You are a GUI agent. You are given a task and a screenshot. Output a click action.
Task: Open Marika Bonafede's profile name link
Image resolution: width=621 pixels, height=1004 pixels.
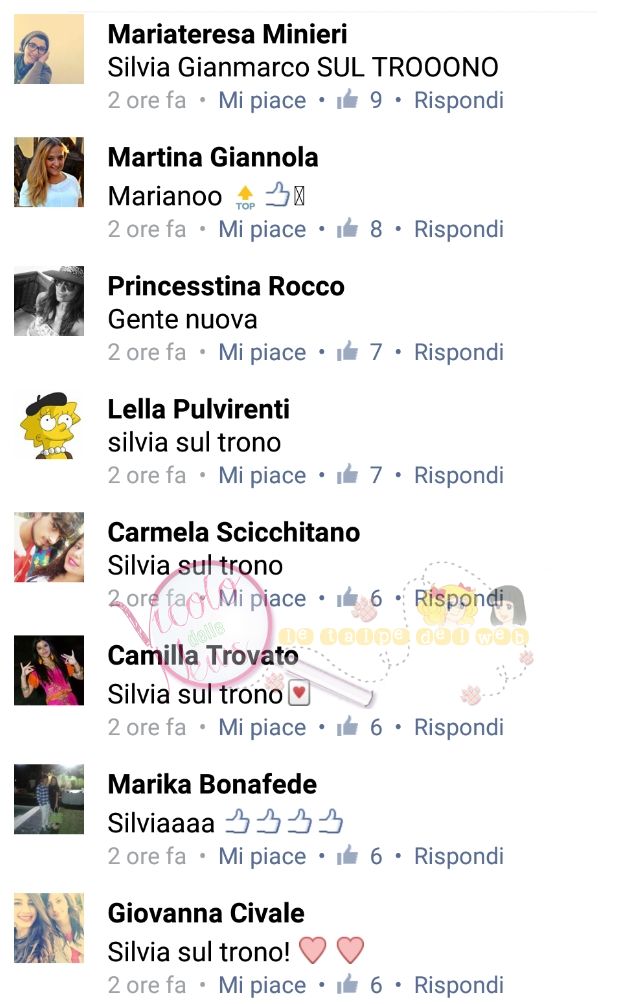pyautogui.click(x=212, y=784)
